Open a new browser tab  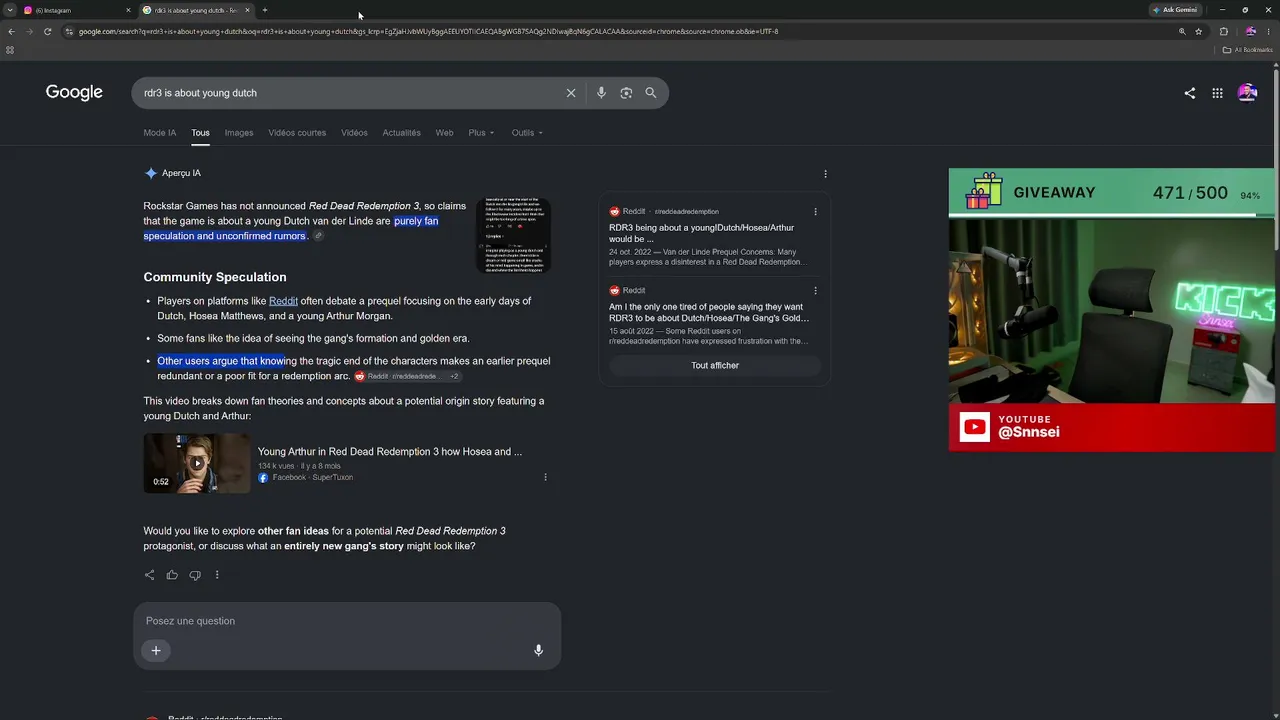(x=265, y=10)
